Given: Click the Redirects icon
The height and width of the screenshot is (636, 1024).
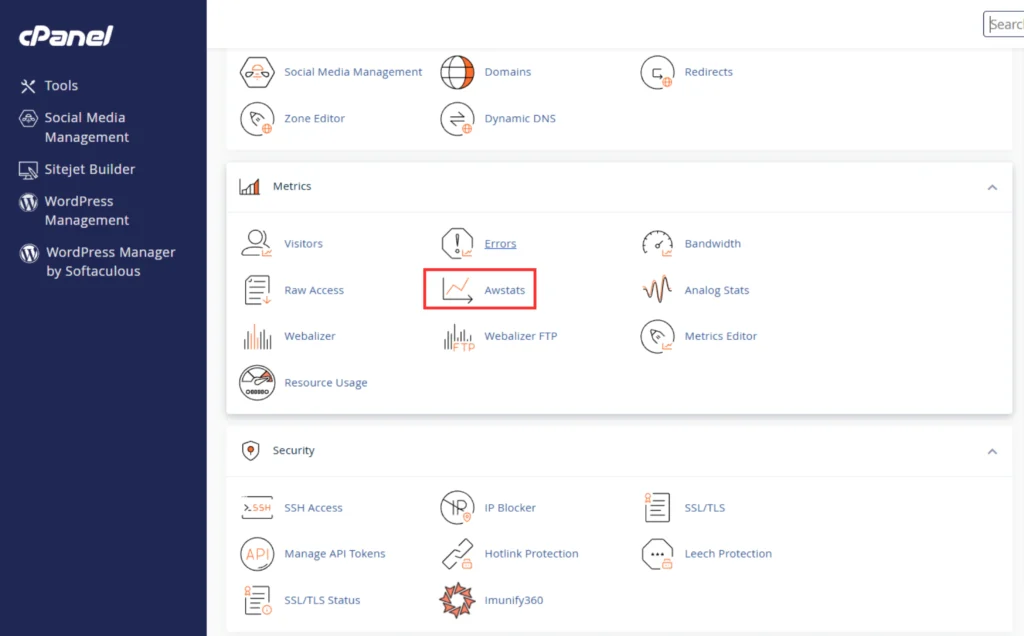Looking at the screenshot, I should (657, 72).
